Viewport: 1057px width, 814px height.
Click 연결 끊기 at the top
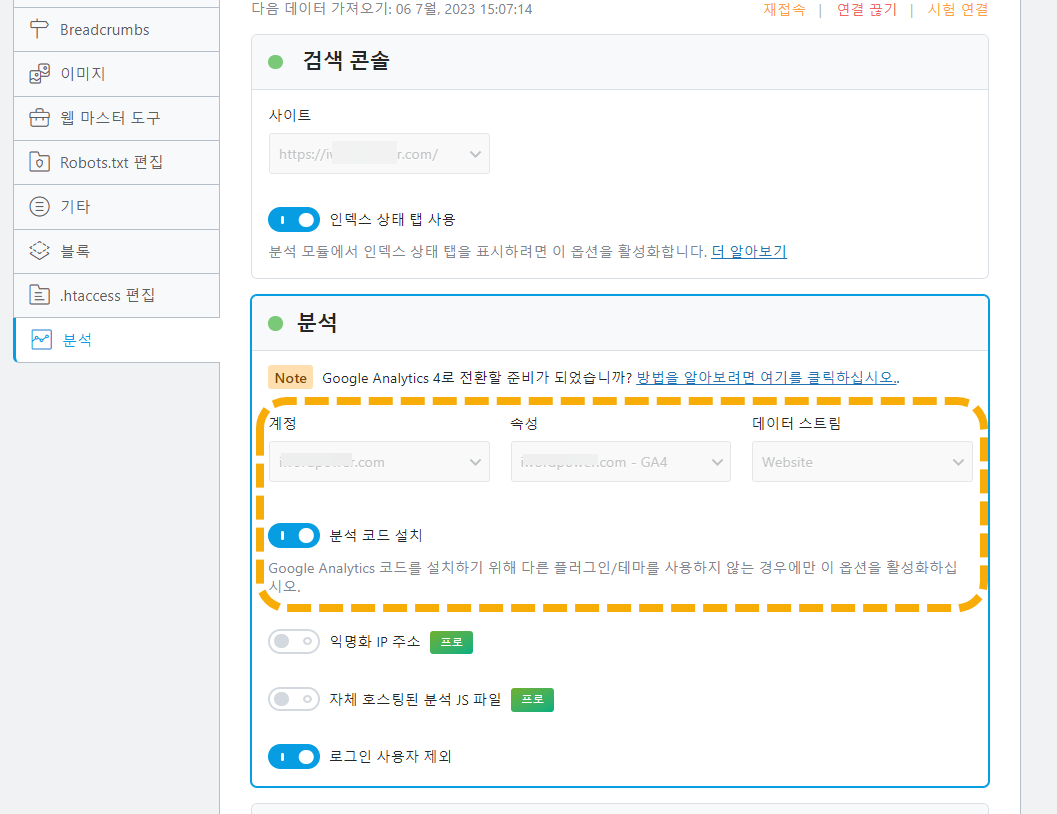(x=866, y=8)
